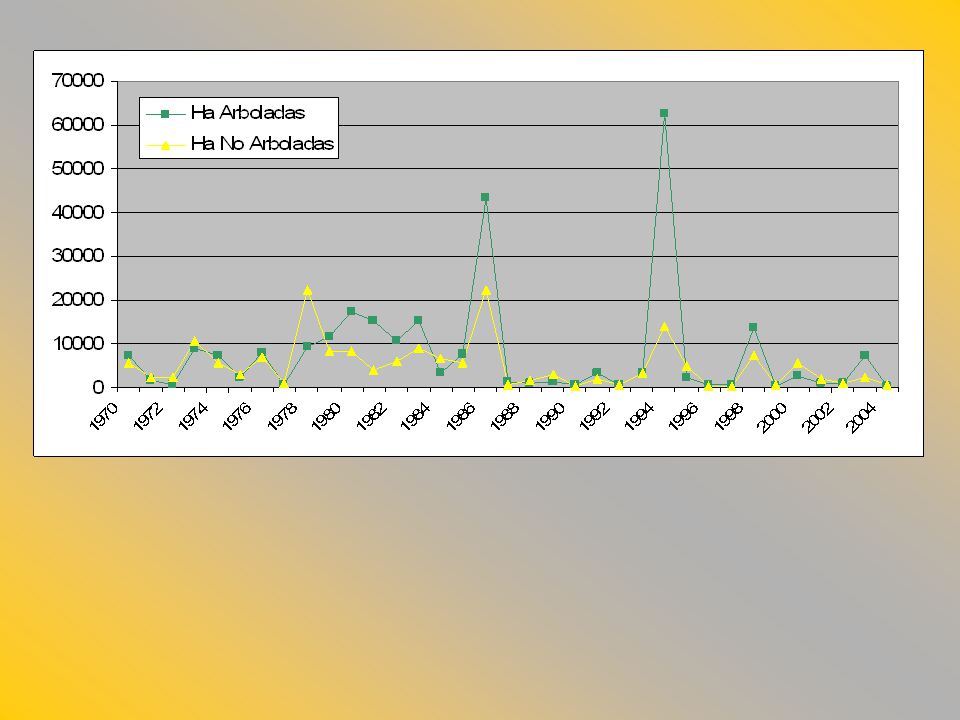Click the 2000 x-axis label
The height and width of the screenshot is (720, 960).
(773, 416)
